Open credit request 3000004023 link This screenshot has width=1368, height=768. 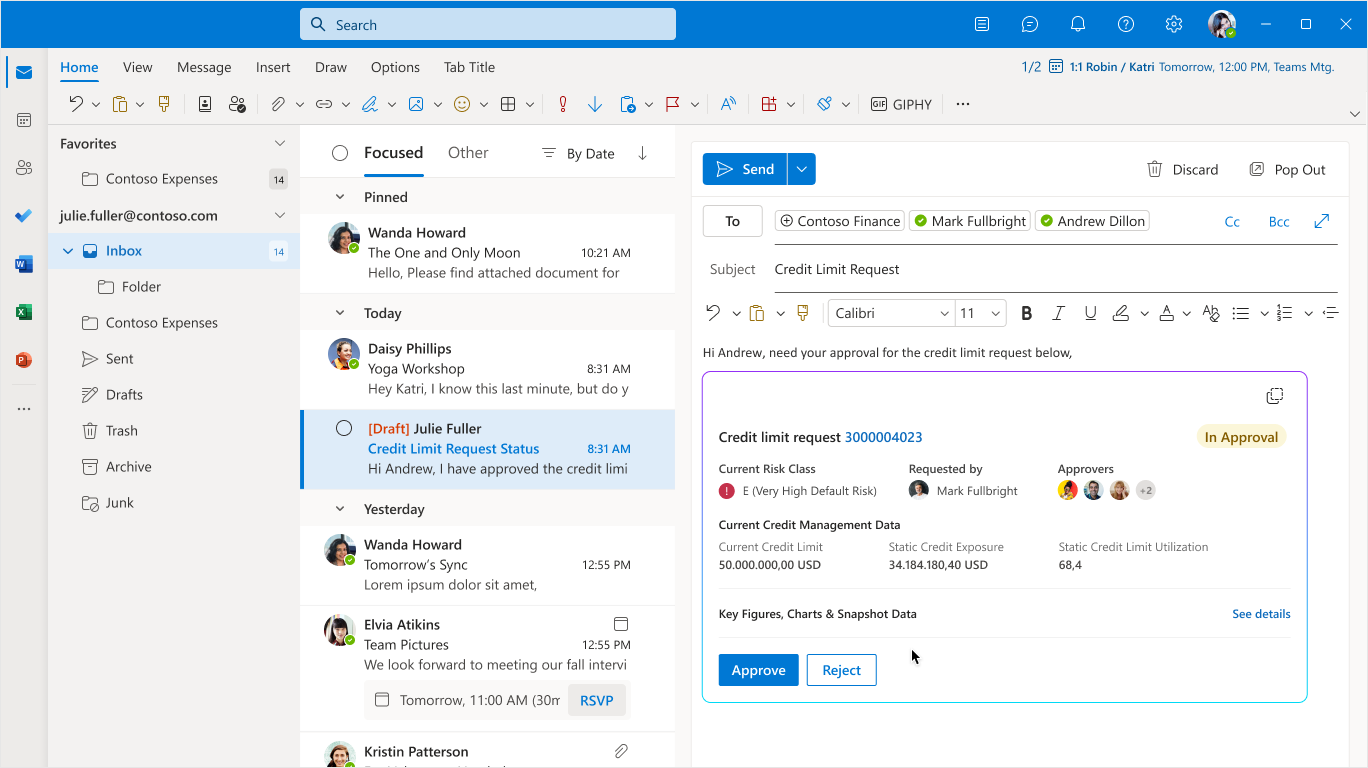tap(883, 437)
